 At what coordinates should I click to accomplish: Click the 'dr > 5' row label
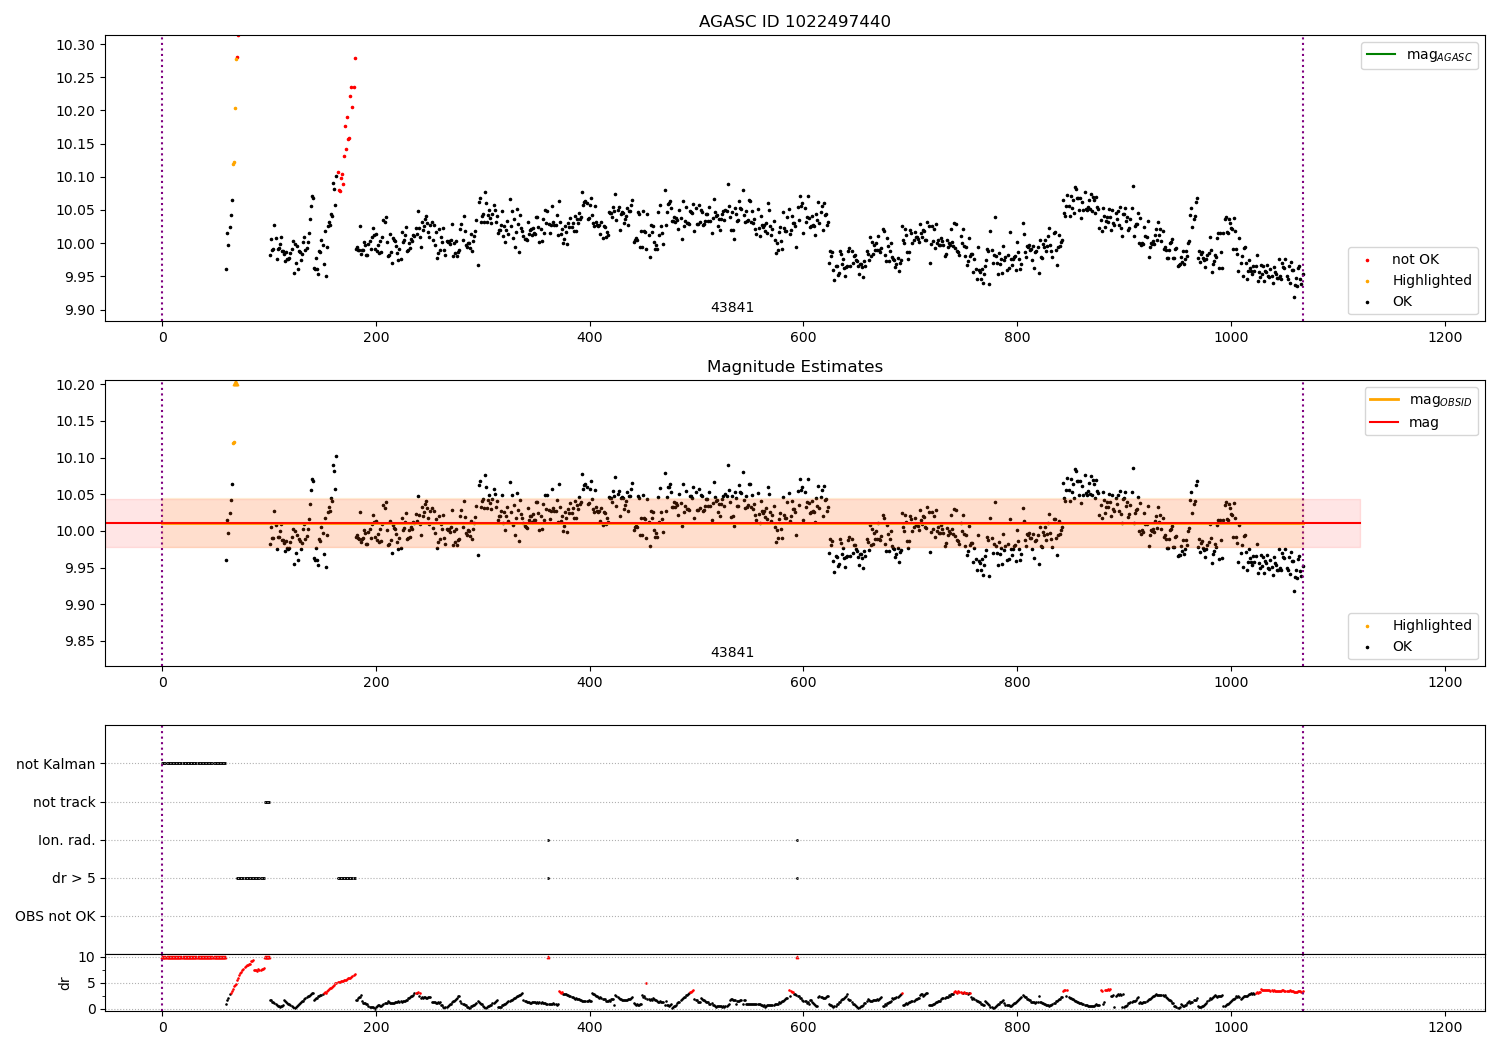click(74, 878)
